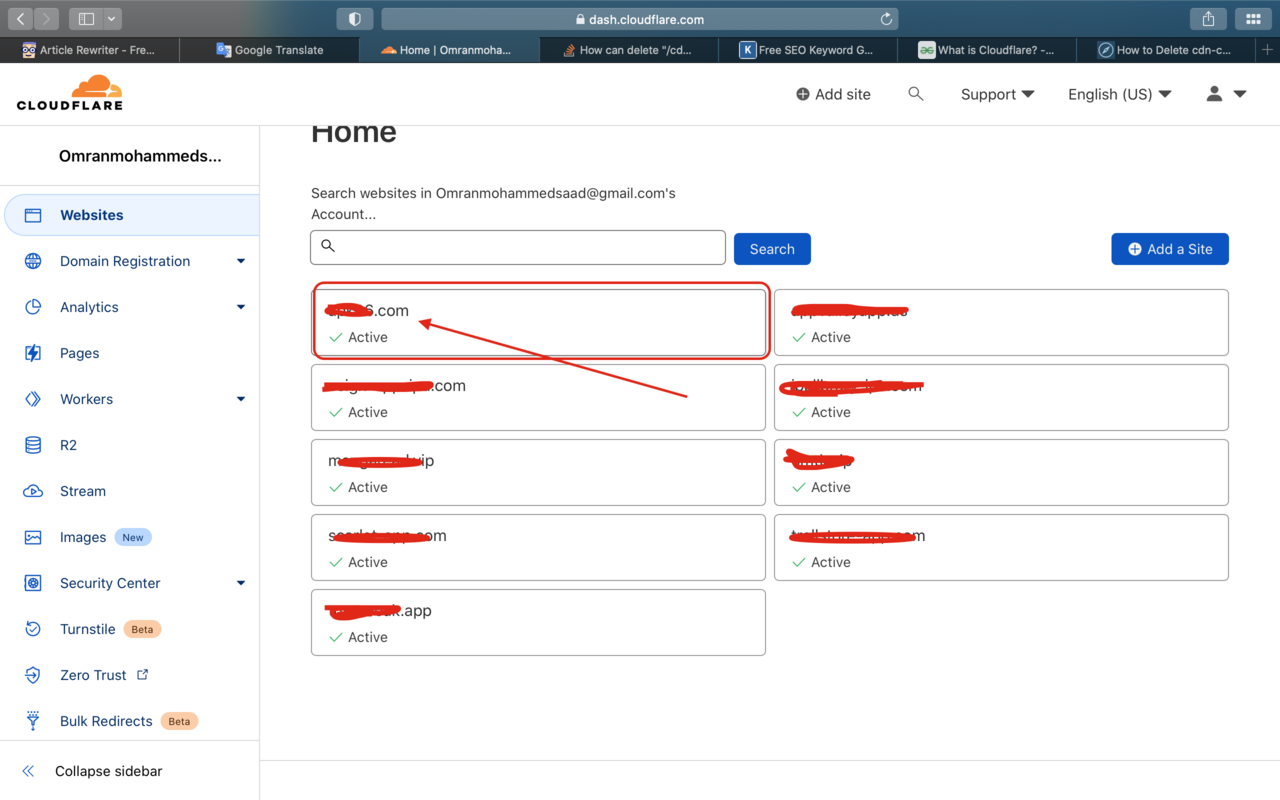Open Workers sidebar item
This screenshot has height=800, width=1280.
click(86, 399)
